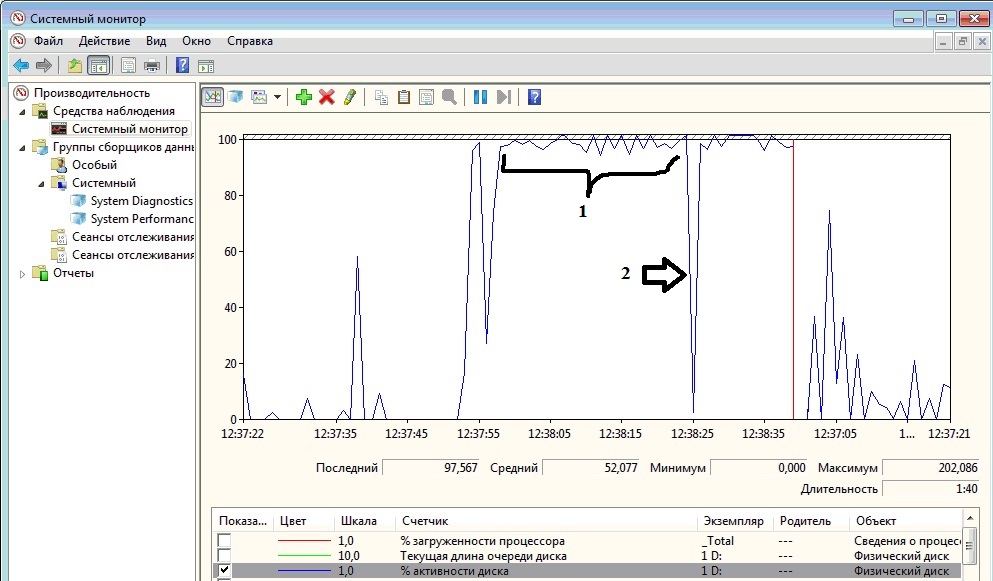Click the view log data cube icon
Screen dimensions: 993x581
[x=236, y=97]
